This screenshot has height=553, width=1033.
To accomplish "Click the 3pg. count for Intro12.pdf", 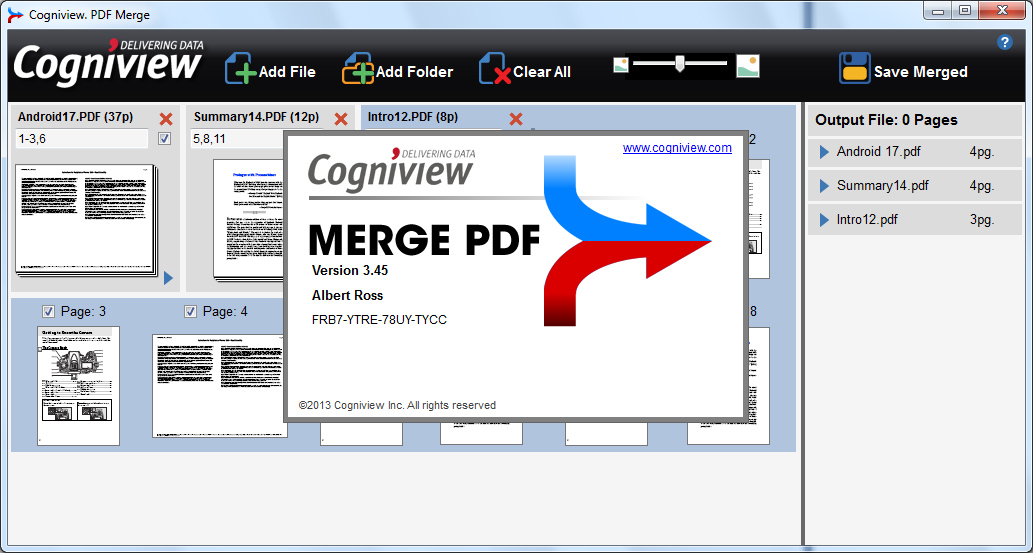I will point(982,219).
